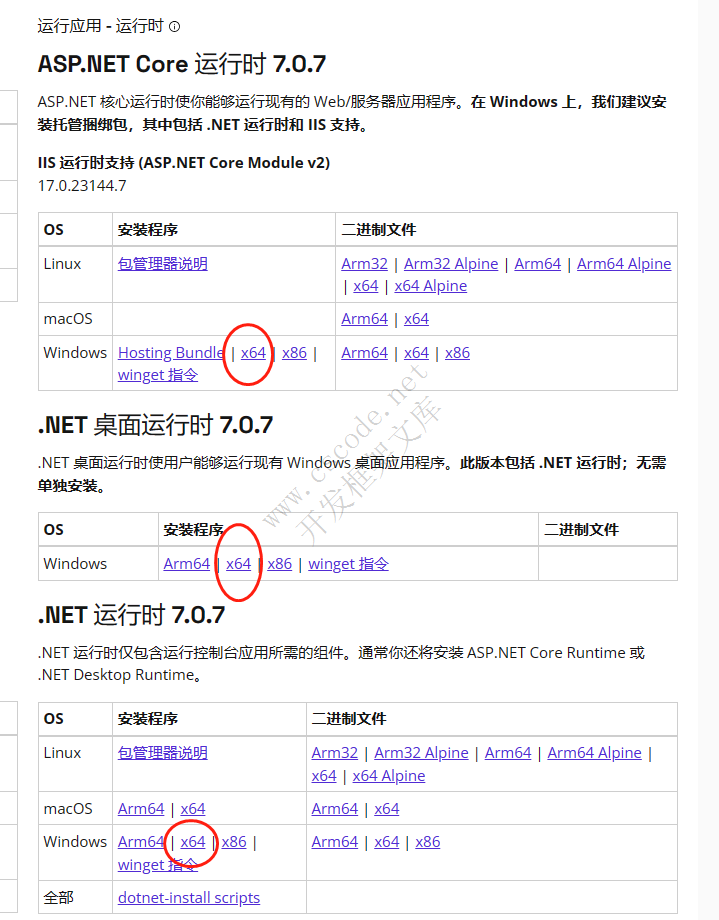Download Arm32 Linux binary for .NET 运行时
This screenshot has height=920, width=719.
click(x=335, y=753)
